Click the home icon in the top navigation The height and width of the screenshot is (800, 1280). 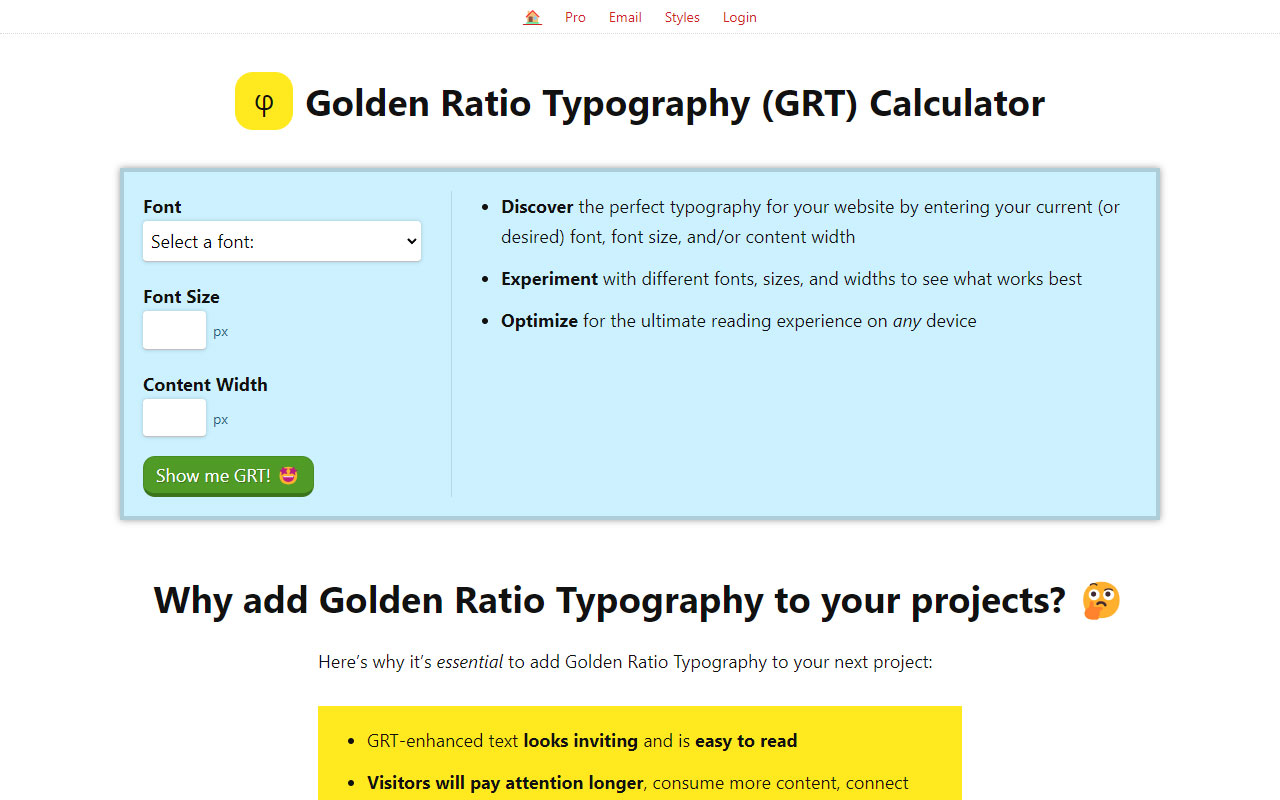pyautogui.click(x=532, y=16)
